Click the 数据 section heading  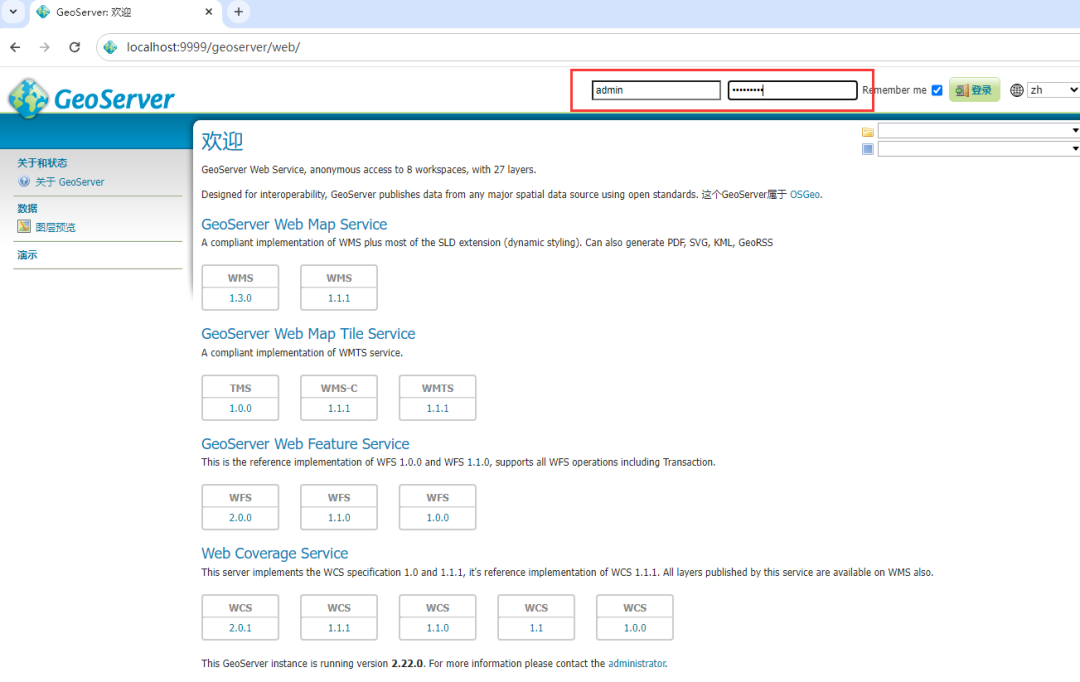(x=27, y=208)
